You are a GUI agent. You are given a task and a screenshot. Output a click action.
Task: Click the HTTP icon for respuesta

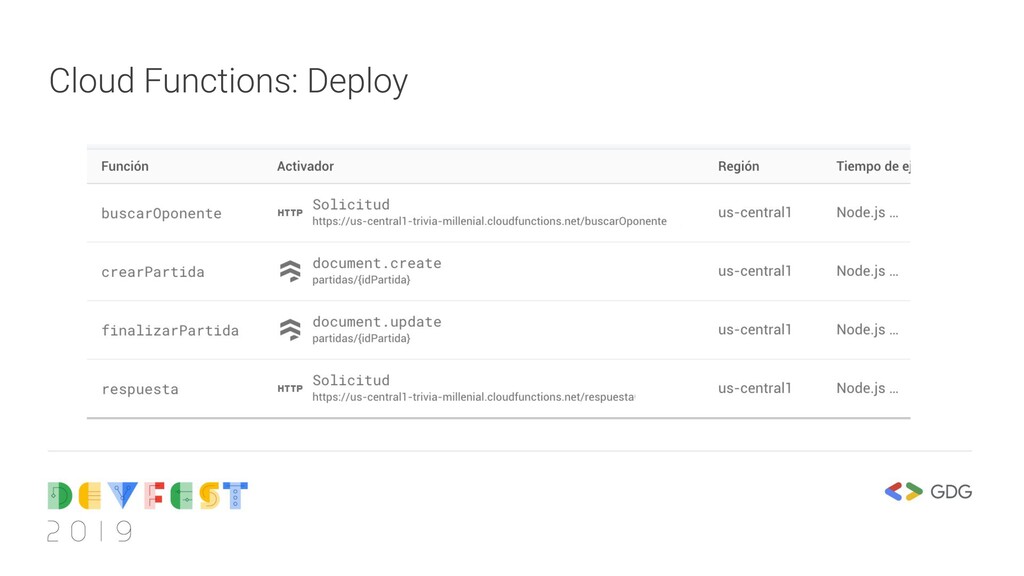pos(289,389)
